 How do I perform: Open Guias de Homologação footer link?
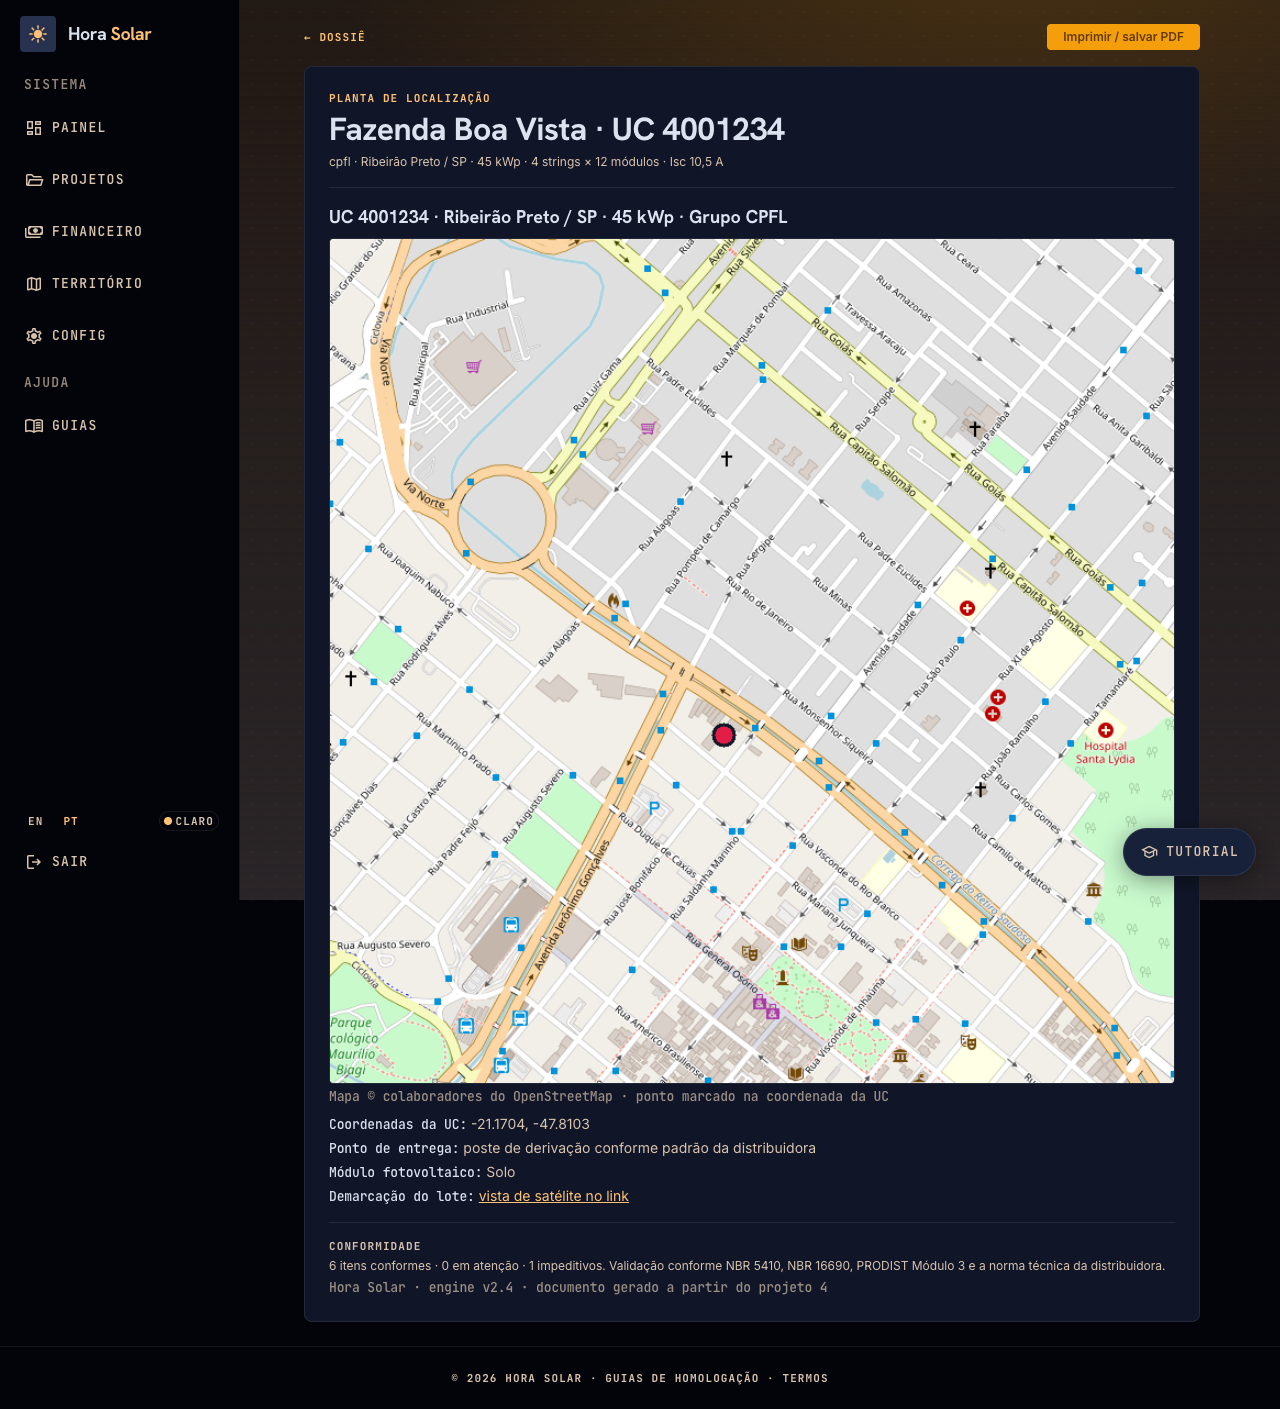click(x=682, y=1378)
